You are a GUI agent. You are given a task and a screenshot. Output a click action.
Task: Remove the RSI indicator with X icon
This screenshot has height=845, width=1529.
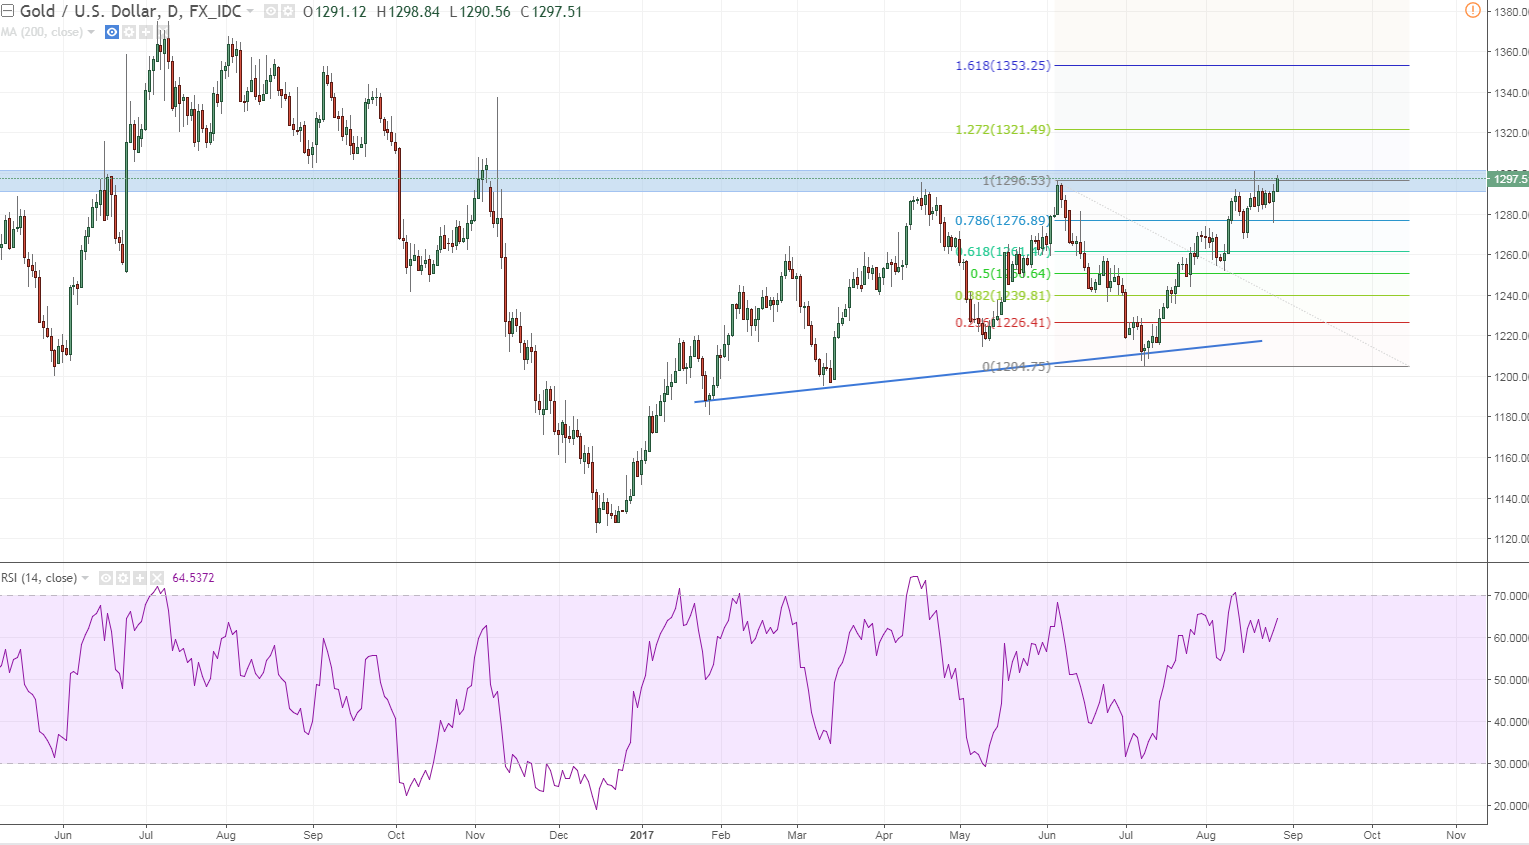[x=157, y=578]
